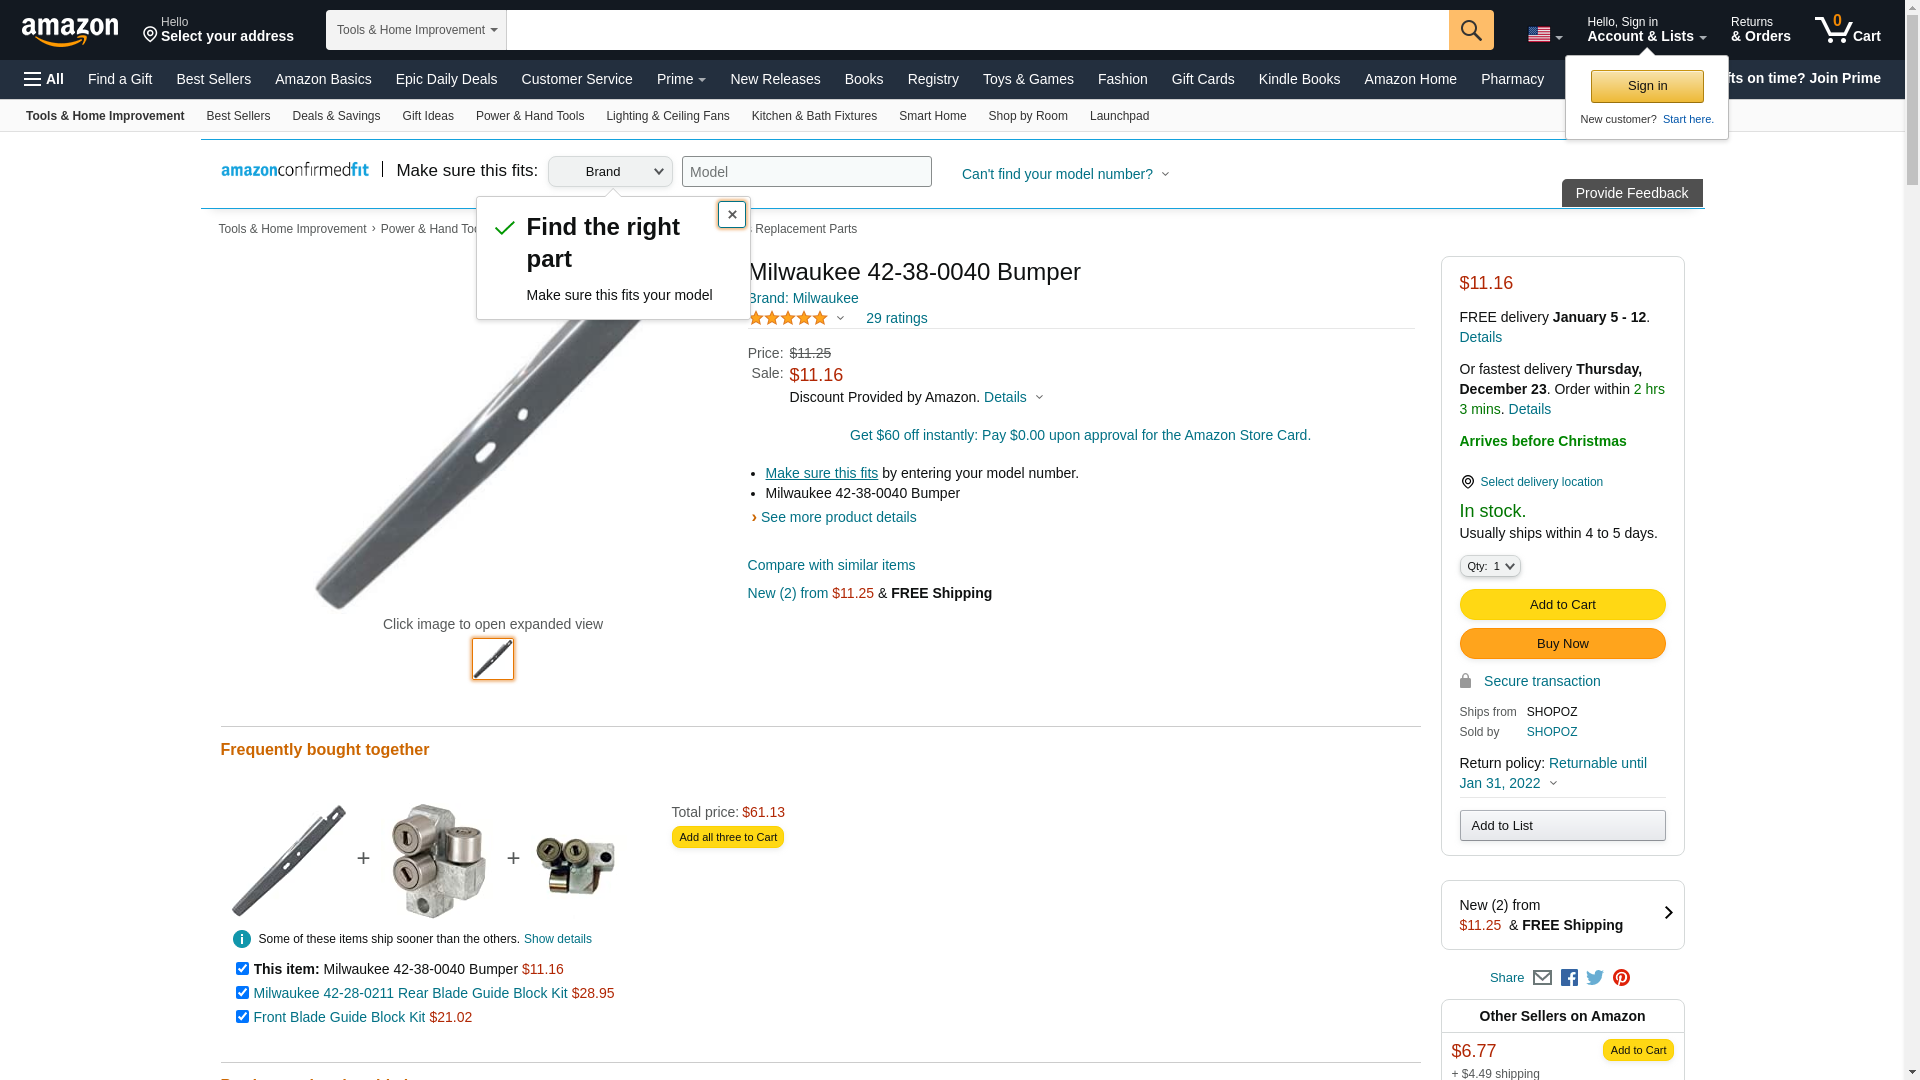1920x1080 pixels.
Task: Share product on Facebook
Action: tap(1569, 978)
